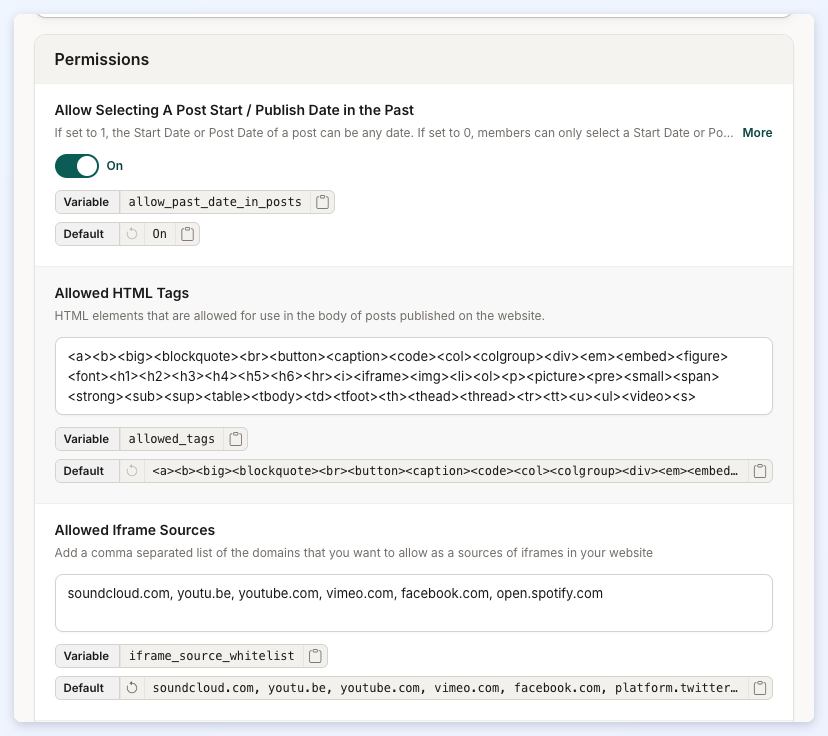Copy the iframe_source_whitelist variable name
Image resolution: width=828 pixels, height=736 pixels.
(x=315, y=656)
